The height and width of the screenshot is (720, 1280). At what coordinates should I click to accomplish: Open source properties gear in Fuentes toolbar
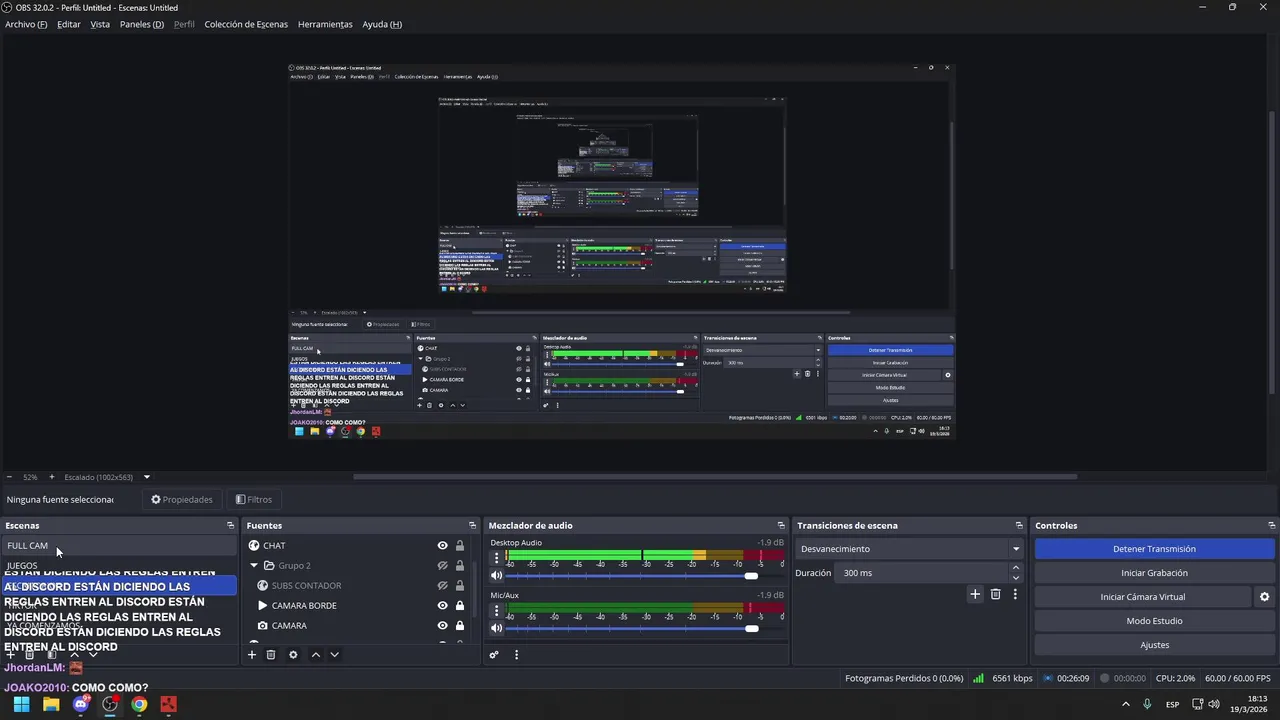tap(293, 655)
